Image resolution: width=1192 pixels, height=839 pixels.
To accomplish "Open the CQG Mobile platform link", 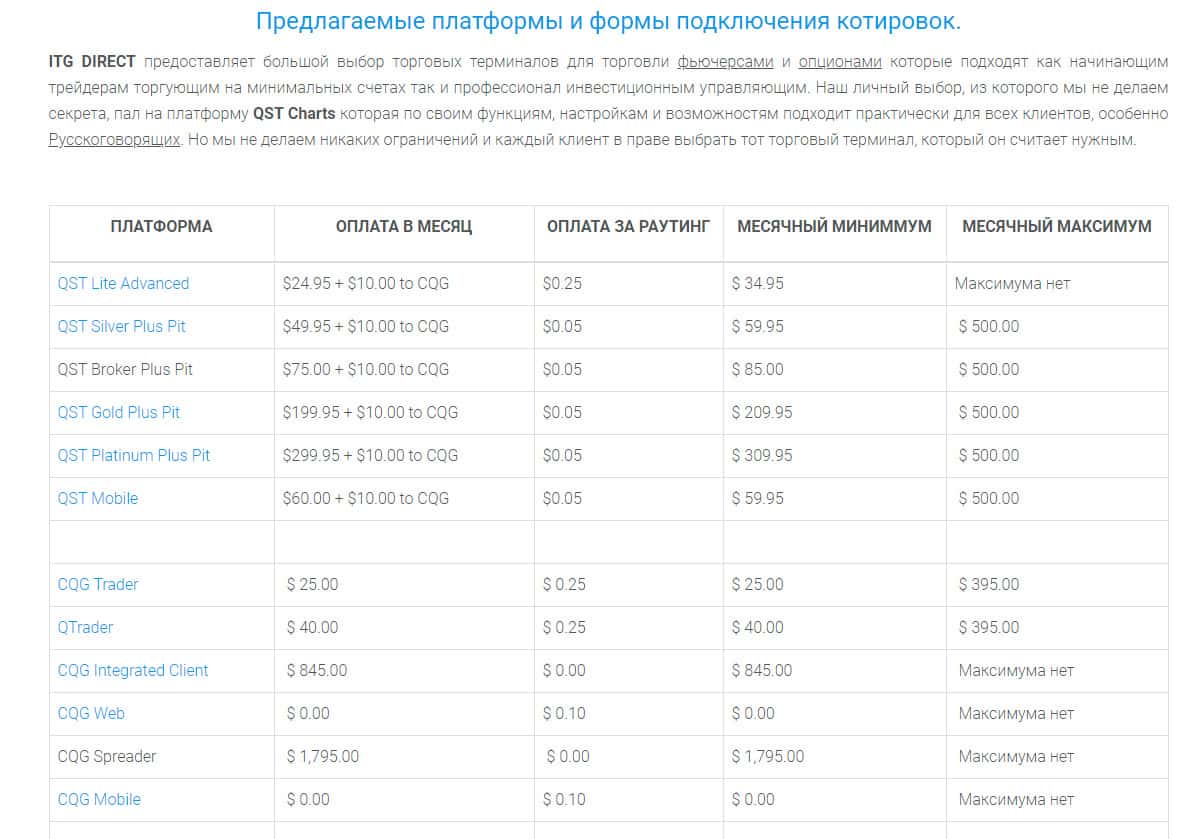I will (x=100, y=799).
